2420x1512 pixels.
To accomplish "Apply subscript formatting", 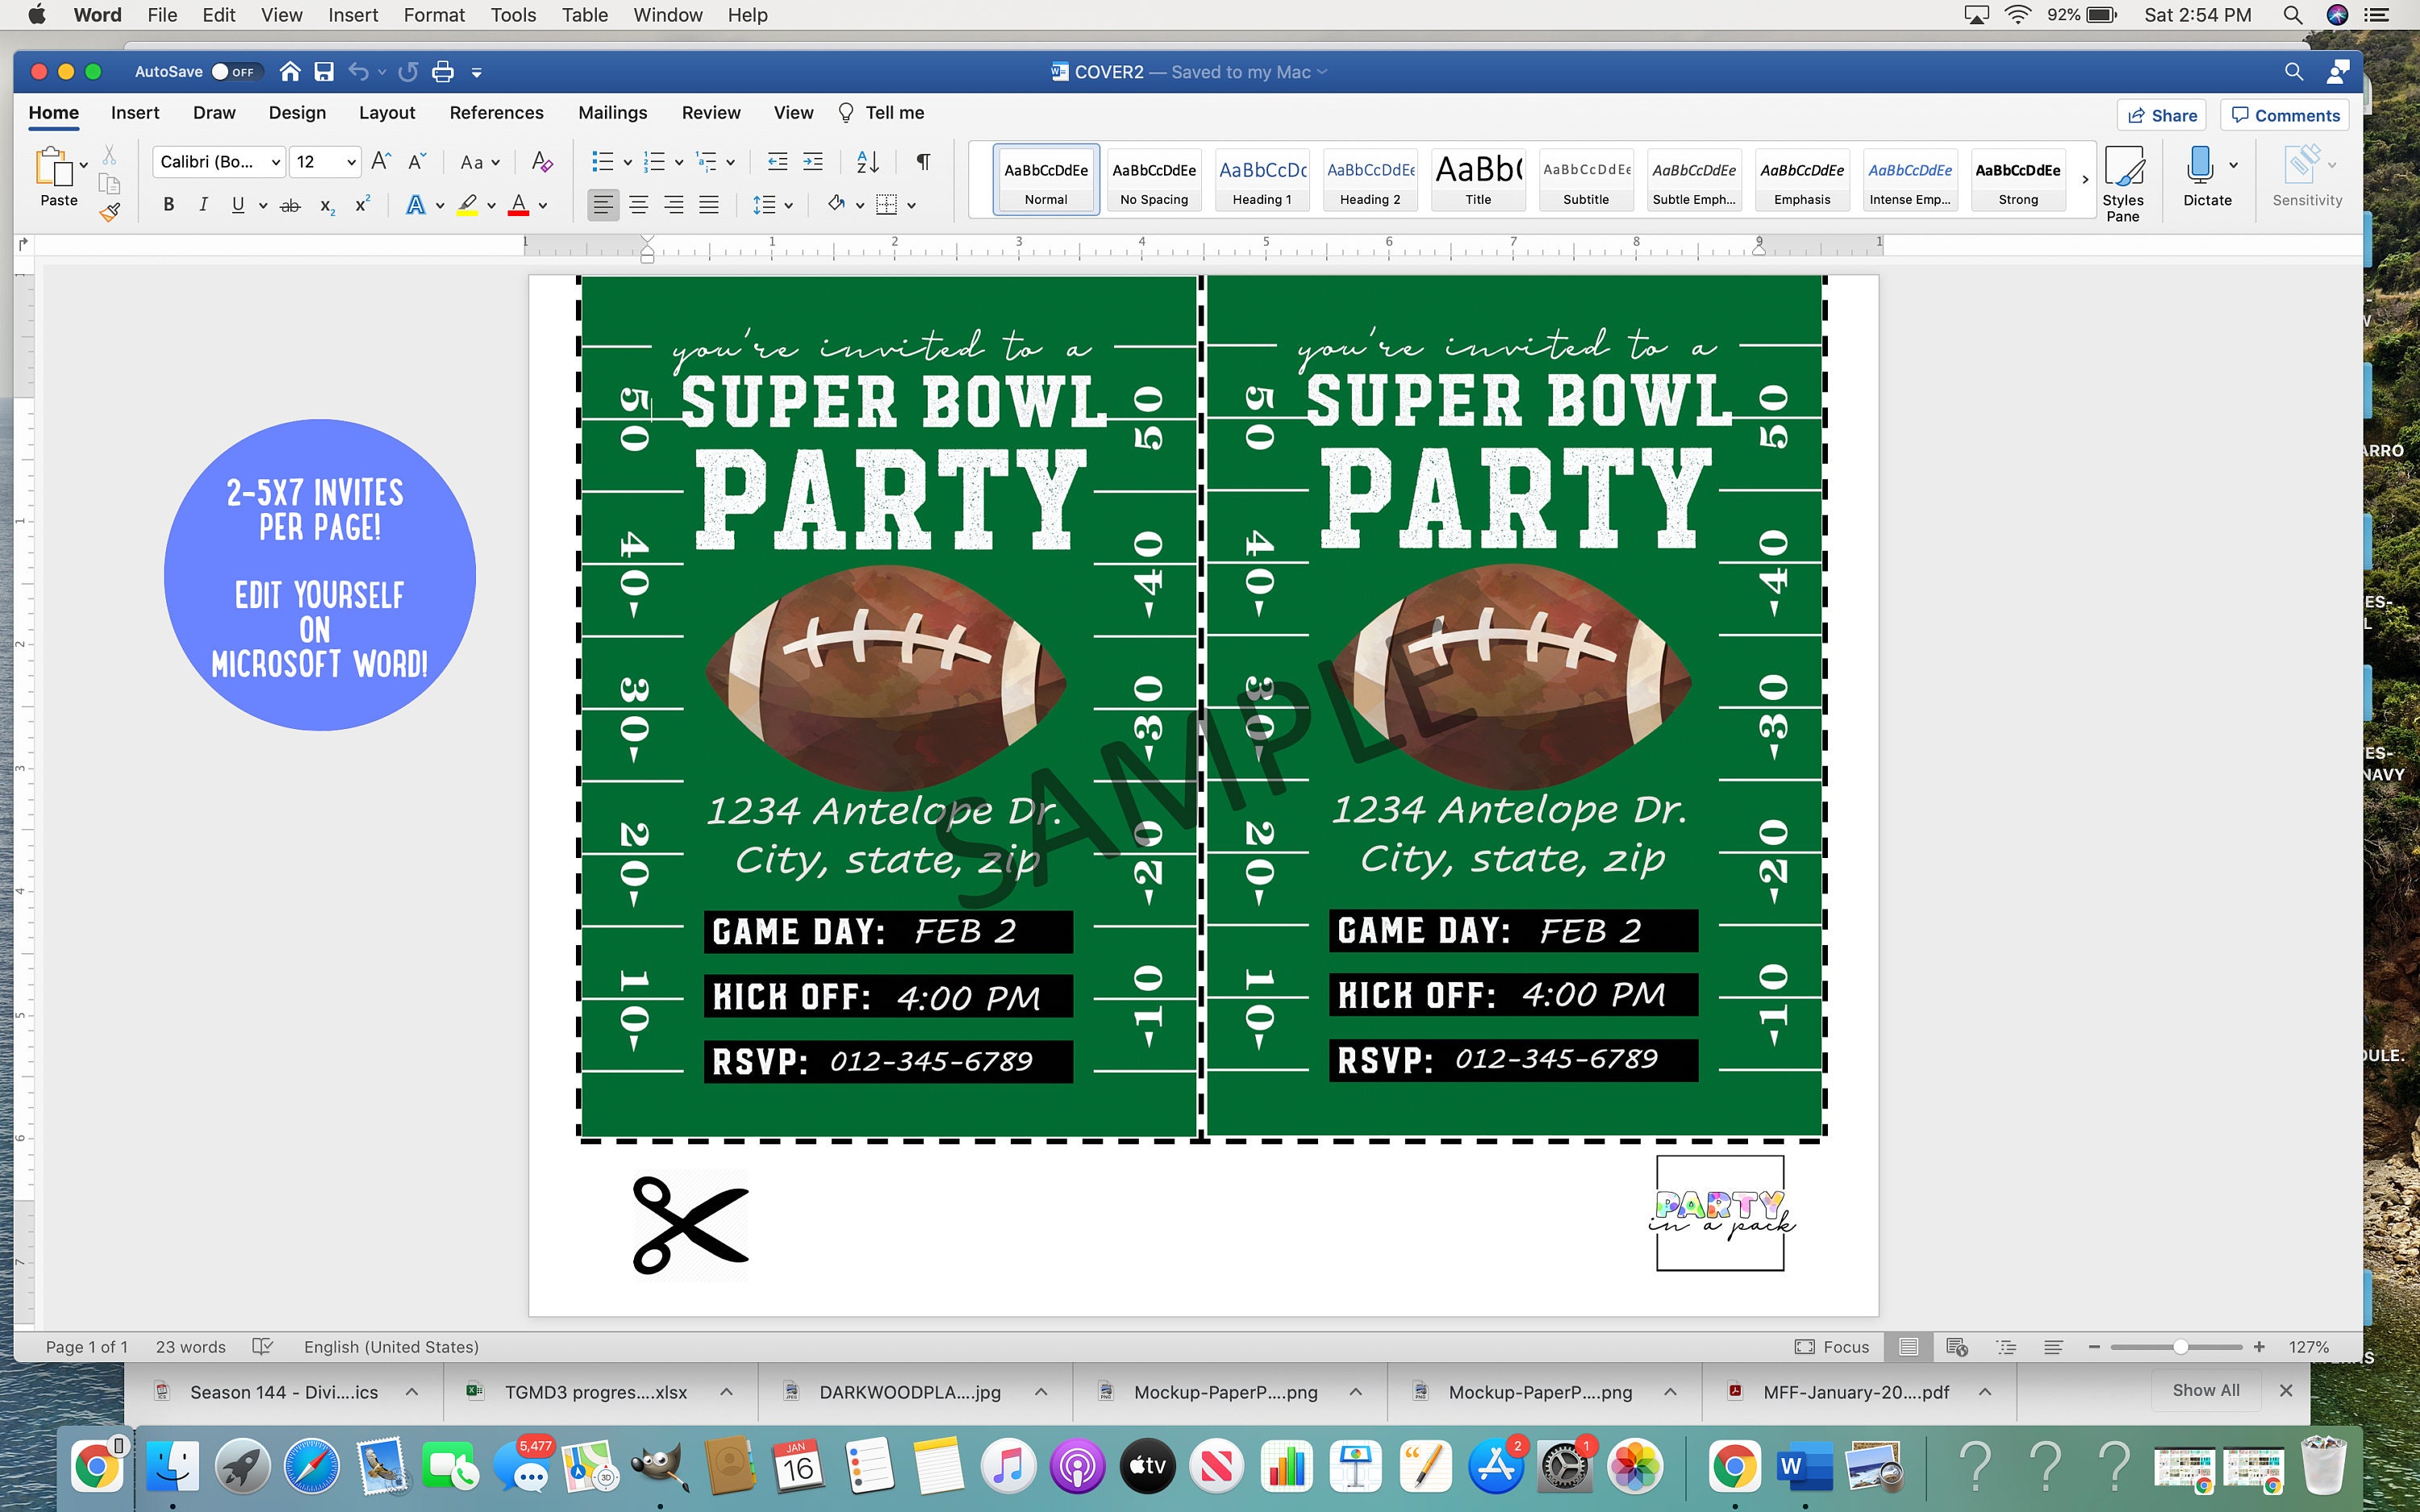I will 325,205.
